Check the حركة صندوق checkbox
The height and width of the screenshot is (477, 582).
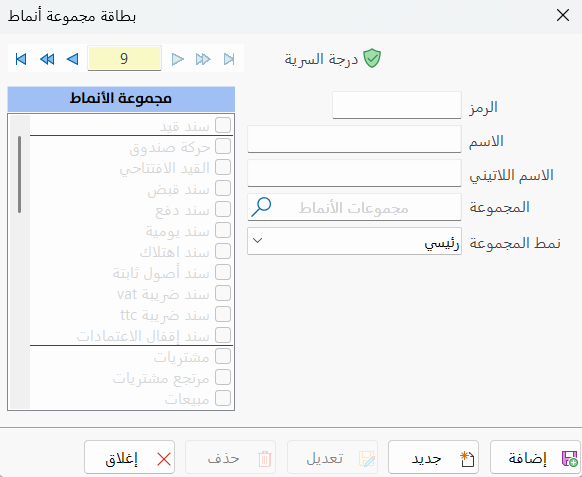tap(223, 146)
